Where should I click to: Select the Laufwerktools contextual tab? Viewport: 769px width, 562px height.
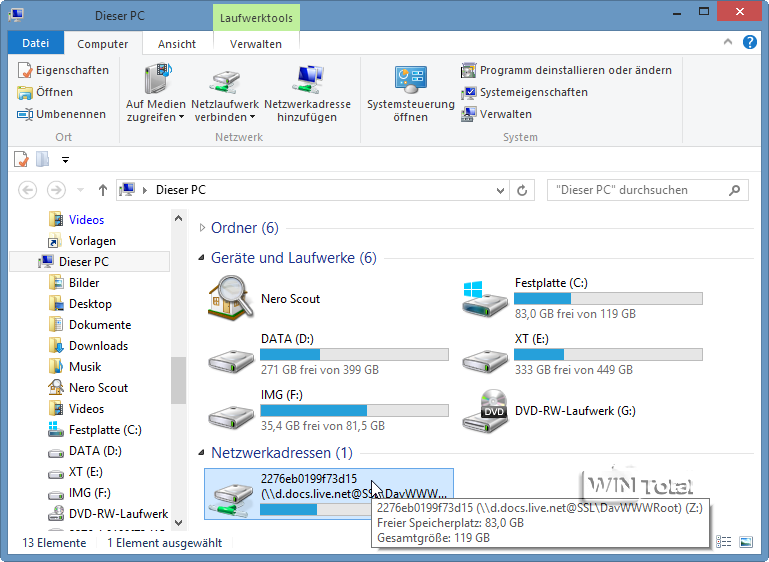256,18
